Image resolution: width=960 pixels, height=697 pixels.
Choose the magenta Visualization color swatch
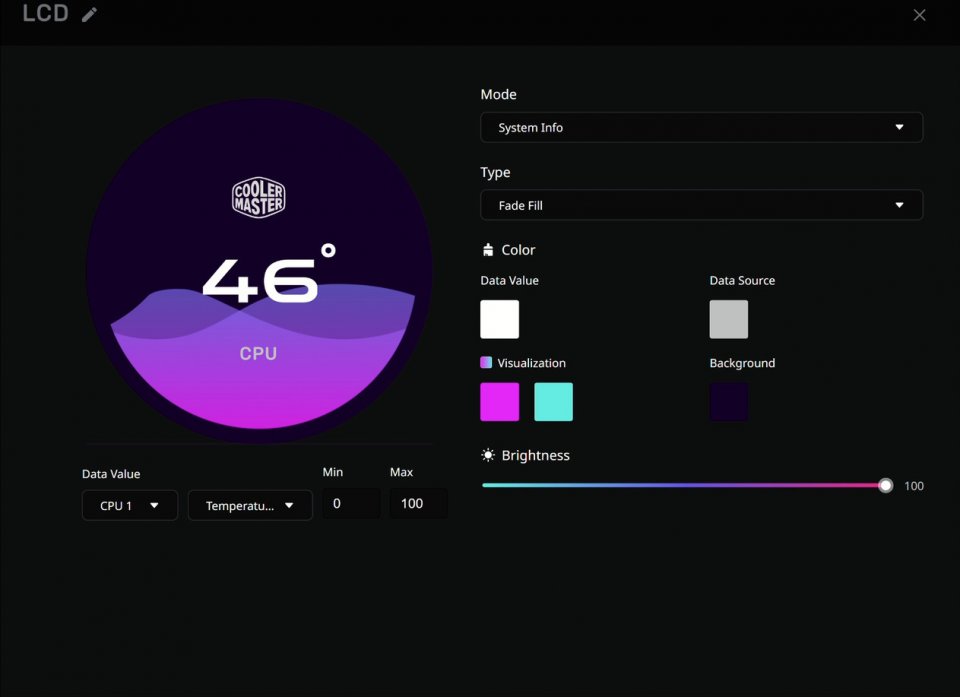pyautogui.click(x=500, y=402)
